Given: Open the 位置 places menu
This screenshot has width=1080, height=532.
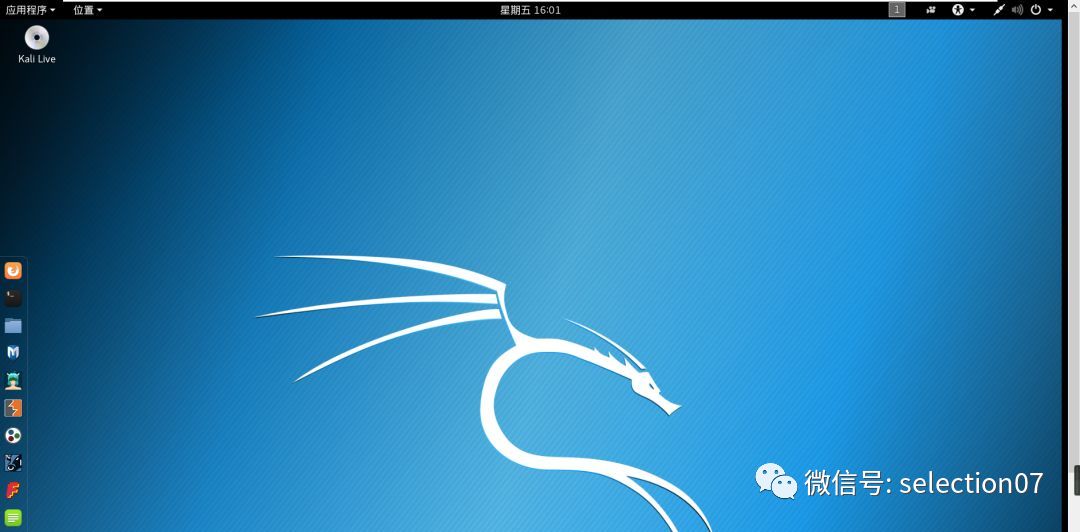Looking at the screenshot, I should (x=87, y=10).
